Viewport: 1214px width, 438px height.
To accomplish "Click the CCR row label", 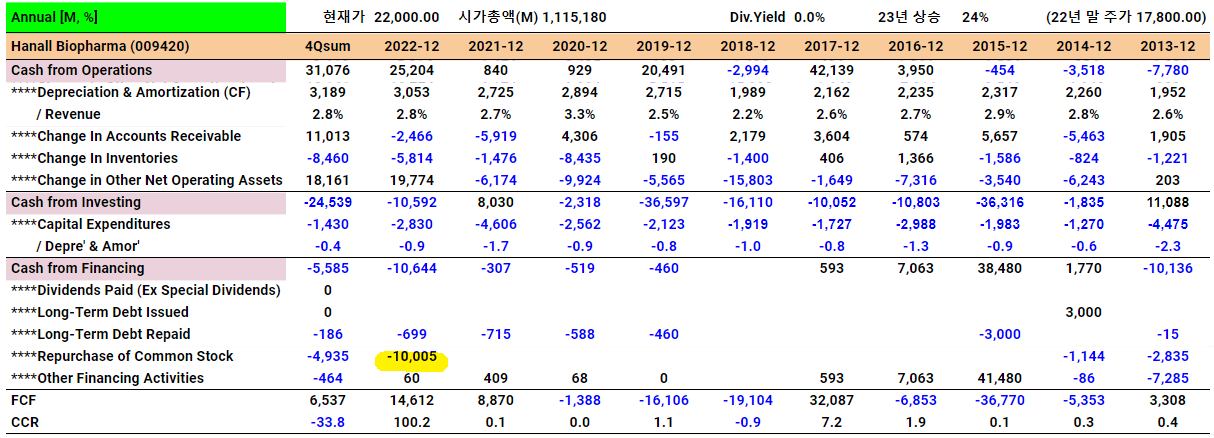I will (x=24, y=422).
